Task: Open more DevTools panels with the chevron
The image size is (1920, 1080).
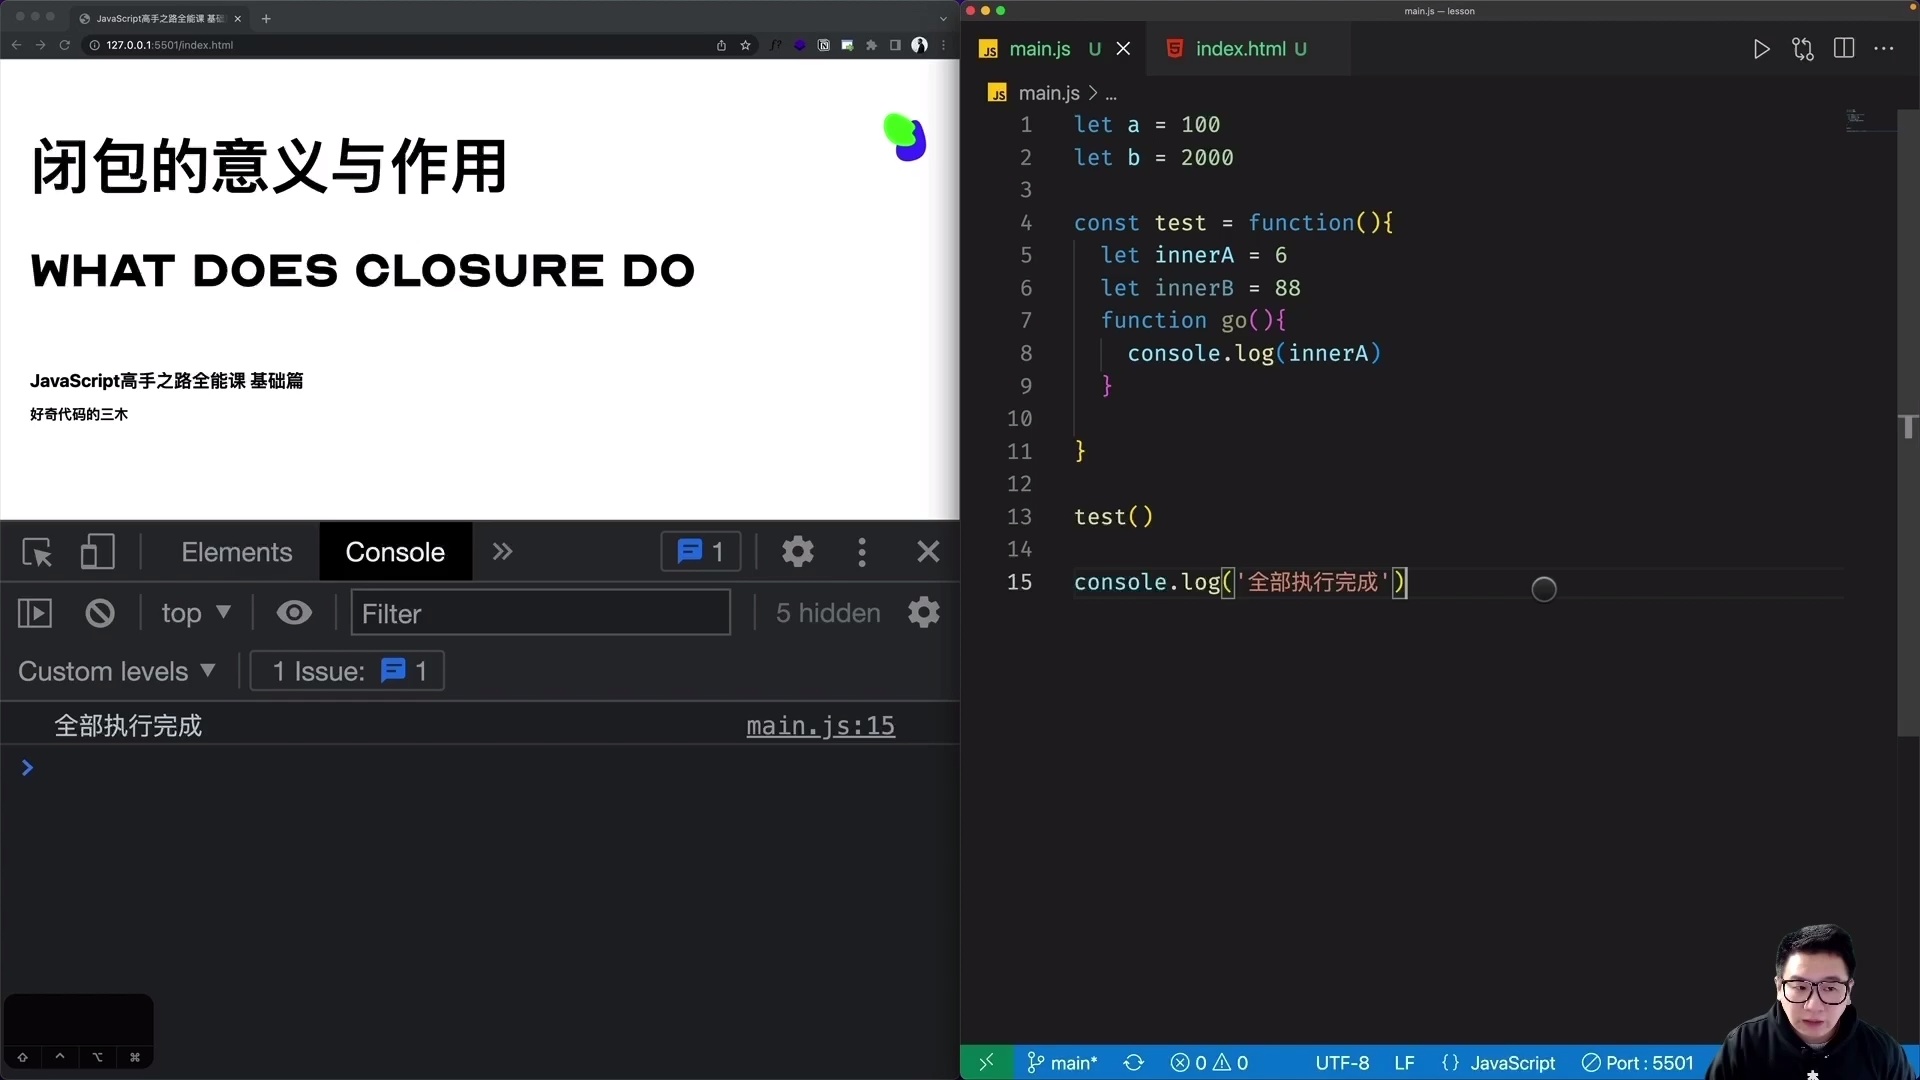Action: (502, 552)
